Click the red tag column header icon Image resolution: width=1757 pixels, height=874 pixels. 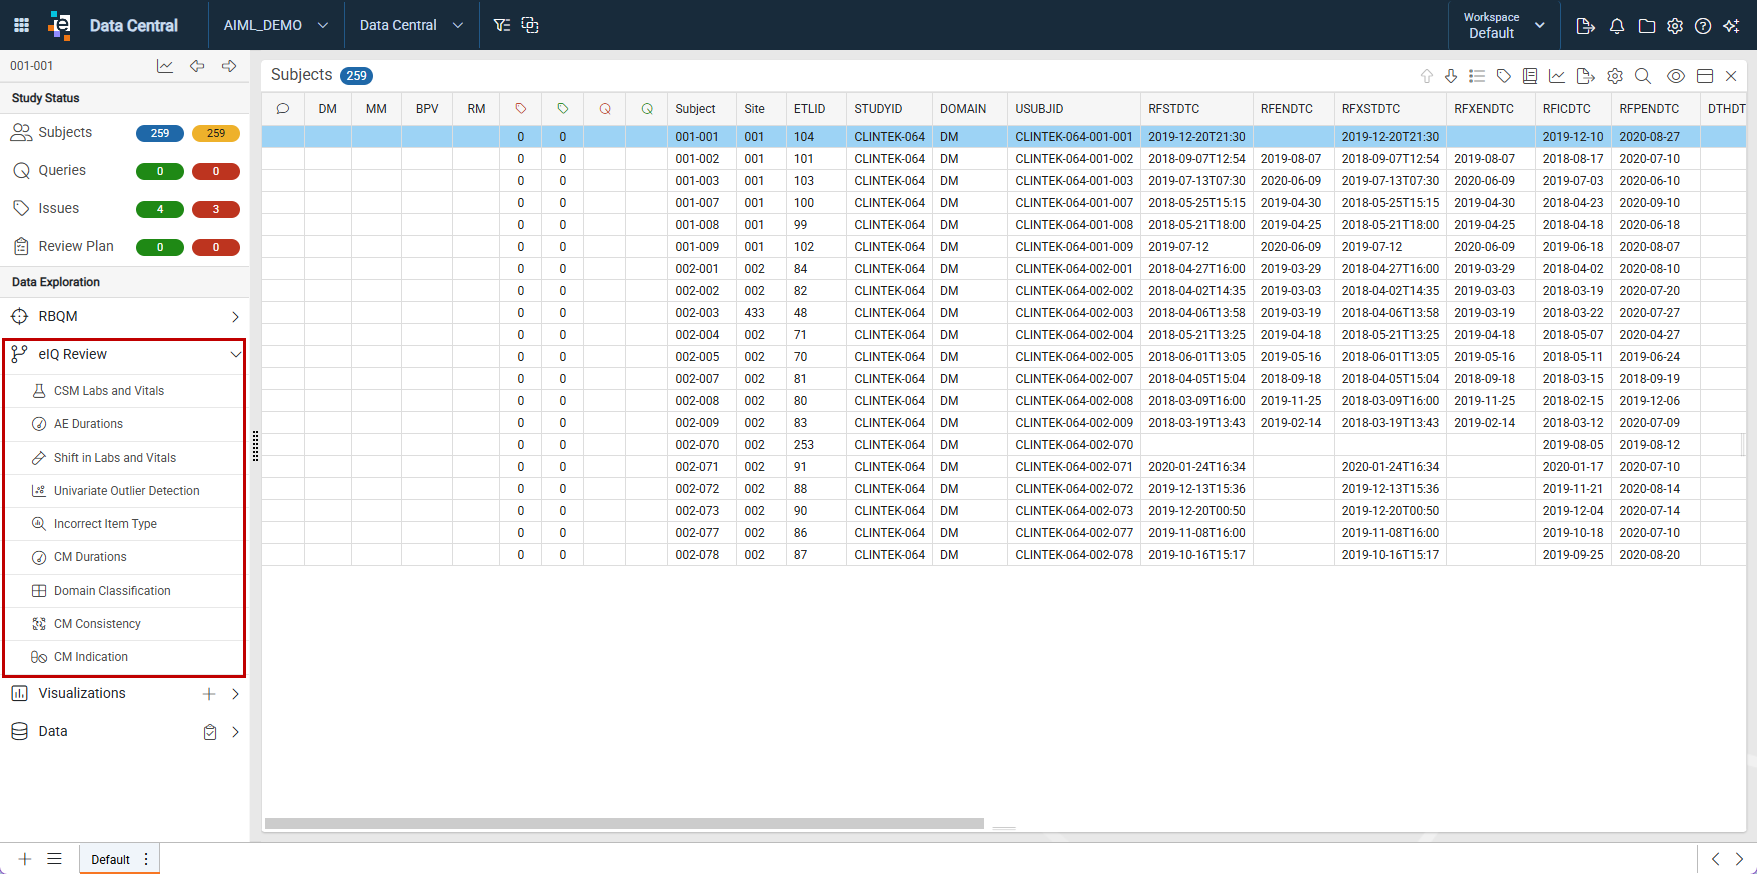(520, 109)
